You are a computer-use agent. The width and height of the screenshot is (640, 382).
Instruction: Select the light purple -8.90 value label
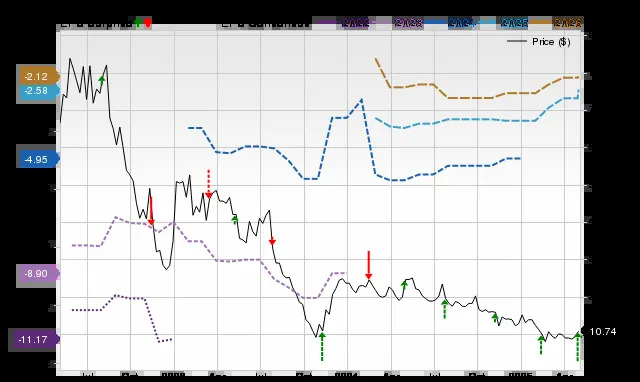(38, 273)
